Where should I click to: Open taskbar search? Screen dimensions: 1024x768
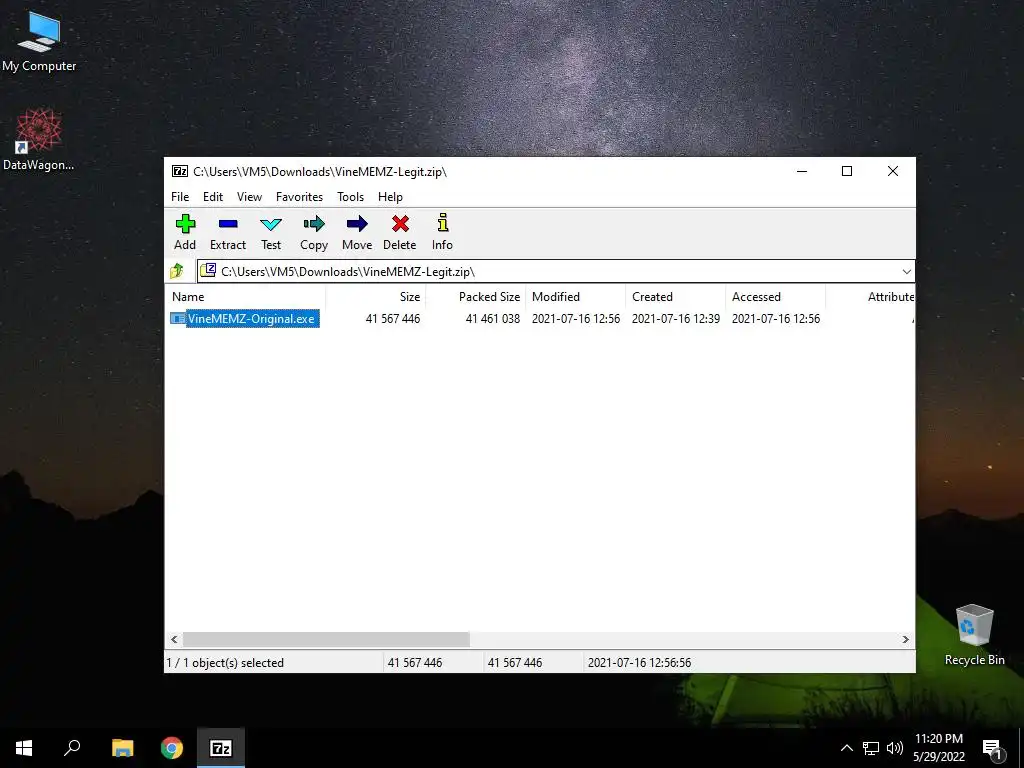point(72,748)
